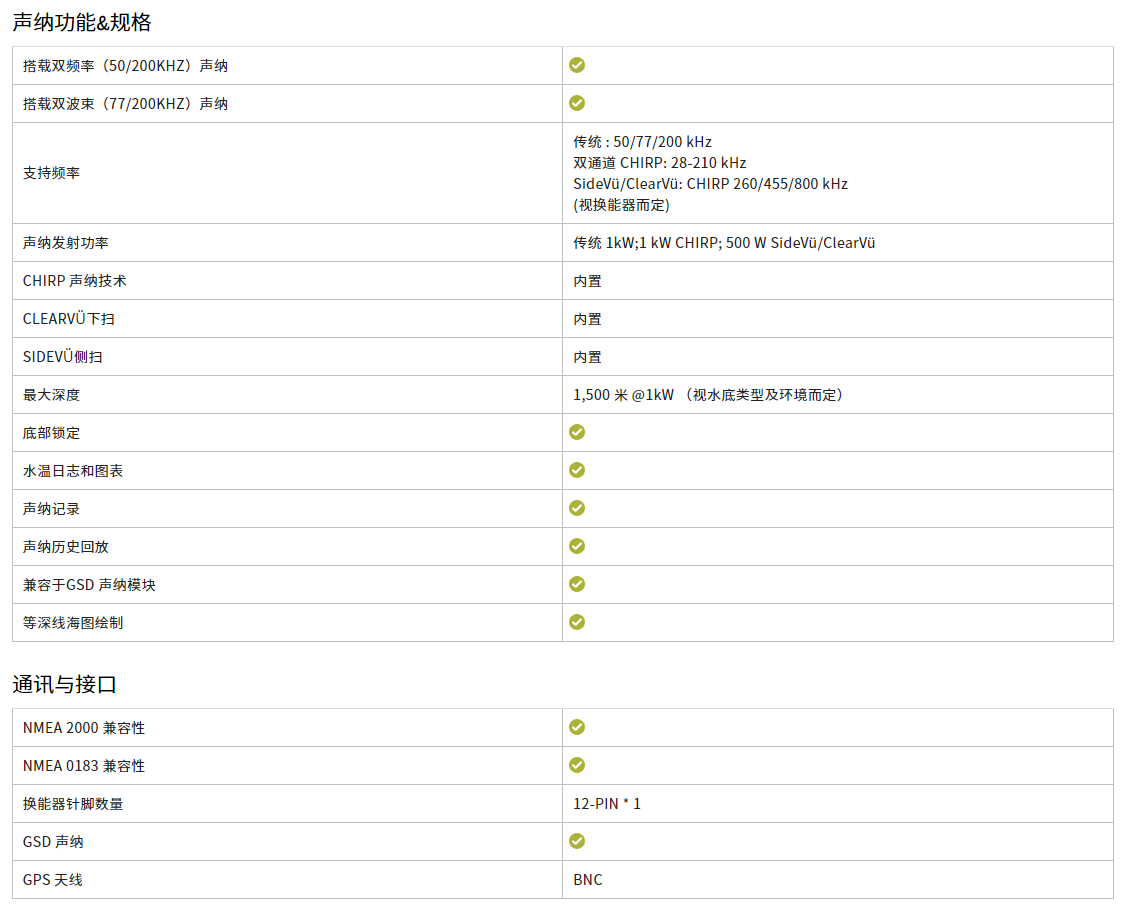This screenshot has height=916, width=1141.
Task: Click the NMEA 0183 兼容性 checkmark
Action: tap(577, 765)
